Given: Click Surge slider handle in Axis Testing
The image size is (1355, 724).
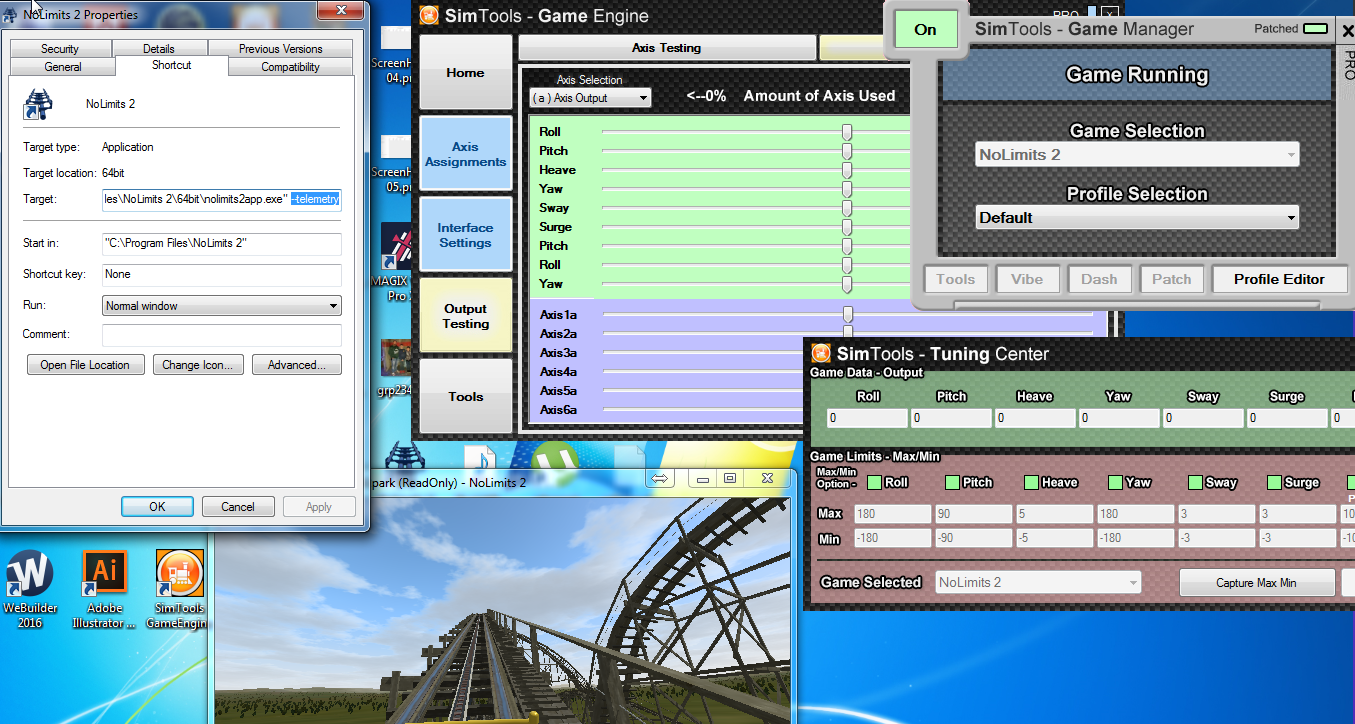Looking at the screenshot, I should (847, 227).
